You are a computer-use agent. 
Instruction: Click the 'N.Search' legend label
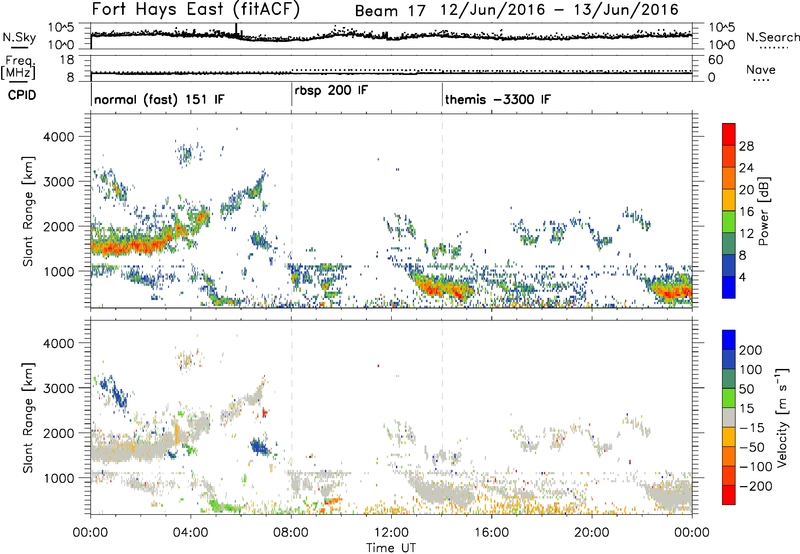tap(772, 37)
